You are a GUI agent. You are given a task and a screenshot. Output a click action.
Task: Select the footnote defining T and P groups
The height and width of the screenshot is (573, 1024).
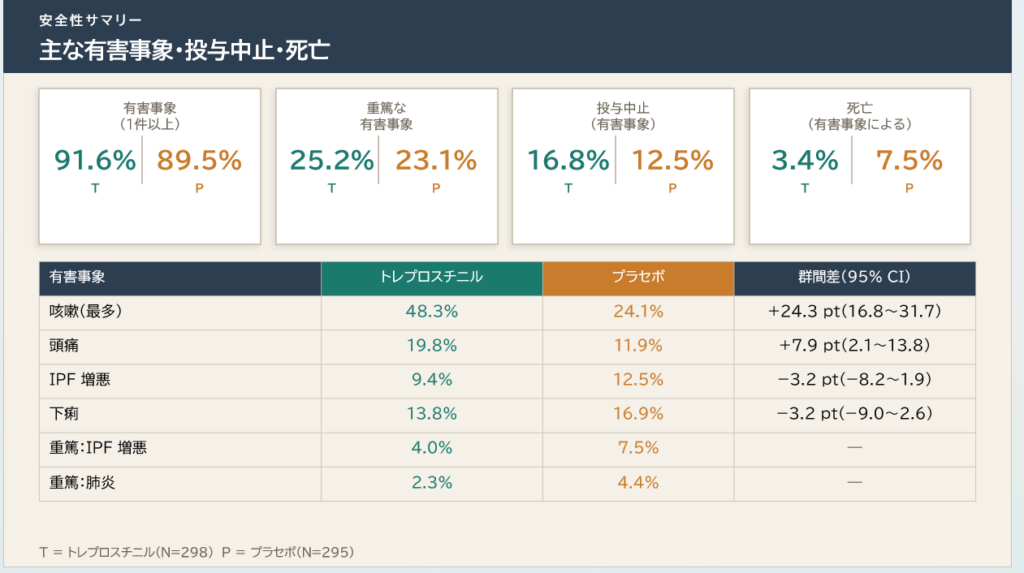[x=197, y=551]
